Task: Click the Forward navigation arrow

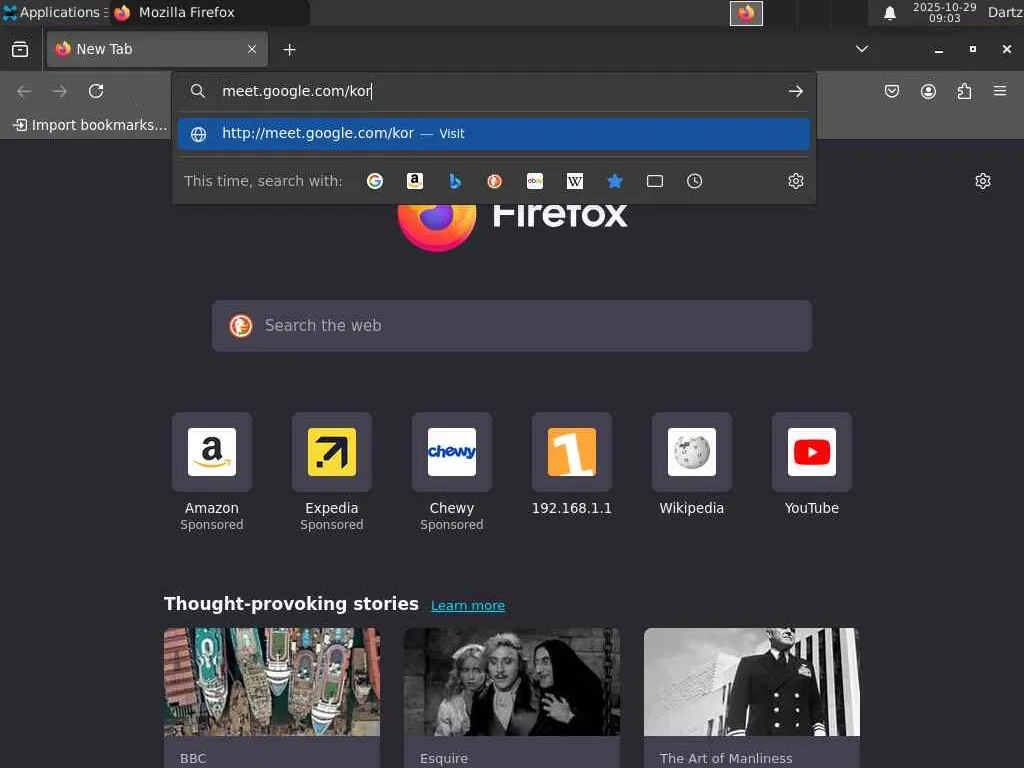Action: (x=60, y=91)
